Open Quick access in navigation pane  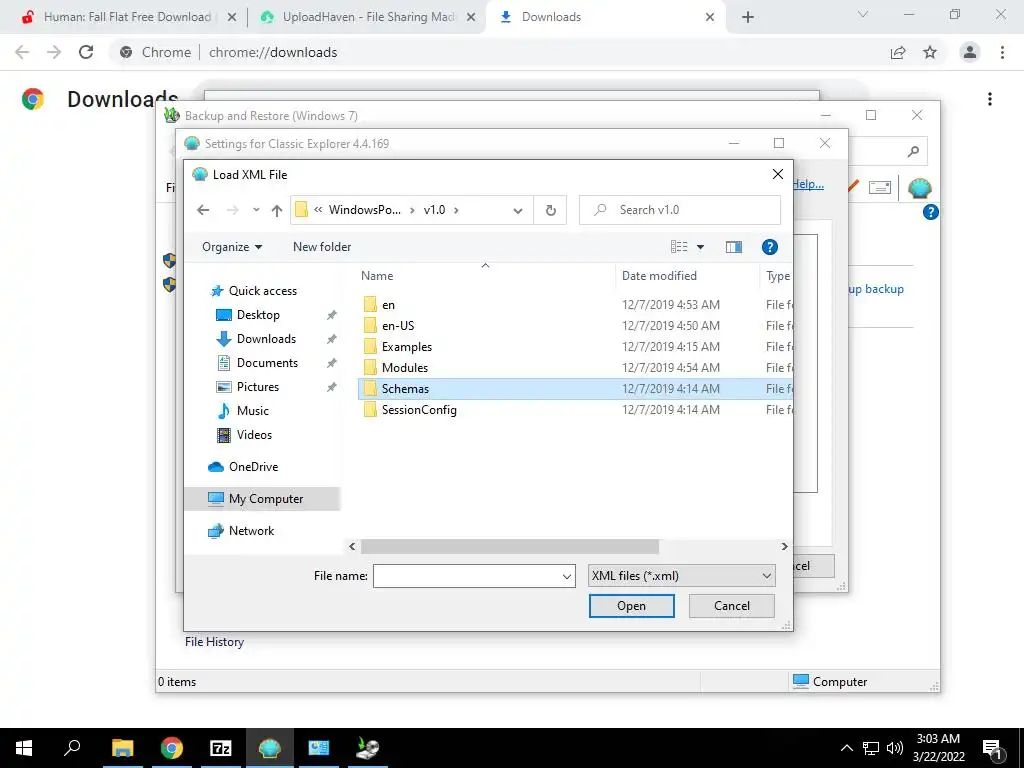(263, 291)
